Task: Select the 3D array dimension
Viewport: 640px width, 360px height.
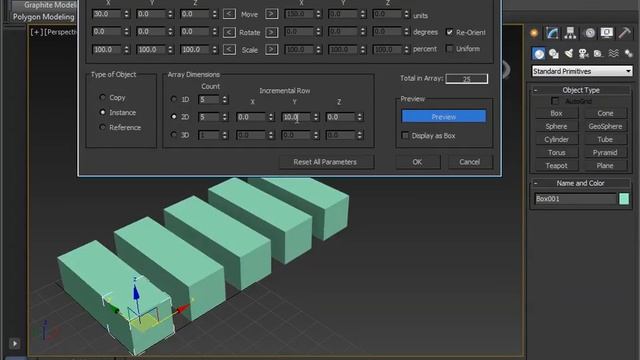Action: 174,134
